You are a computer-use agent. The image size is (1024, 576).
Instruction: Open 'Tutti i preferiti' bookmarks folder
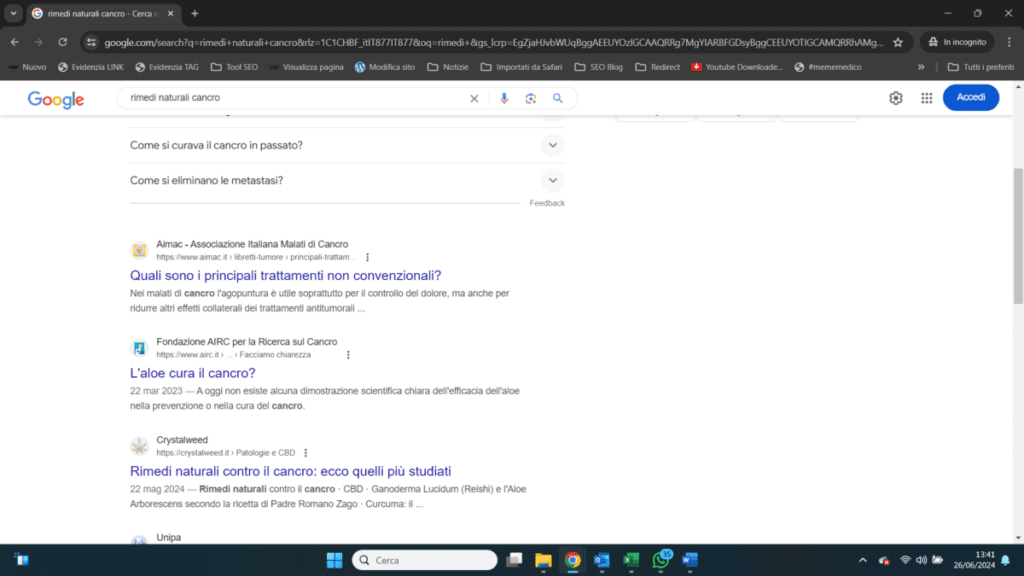(981, 67)
